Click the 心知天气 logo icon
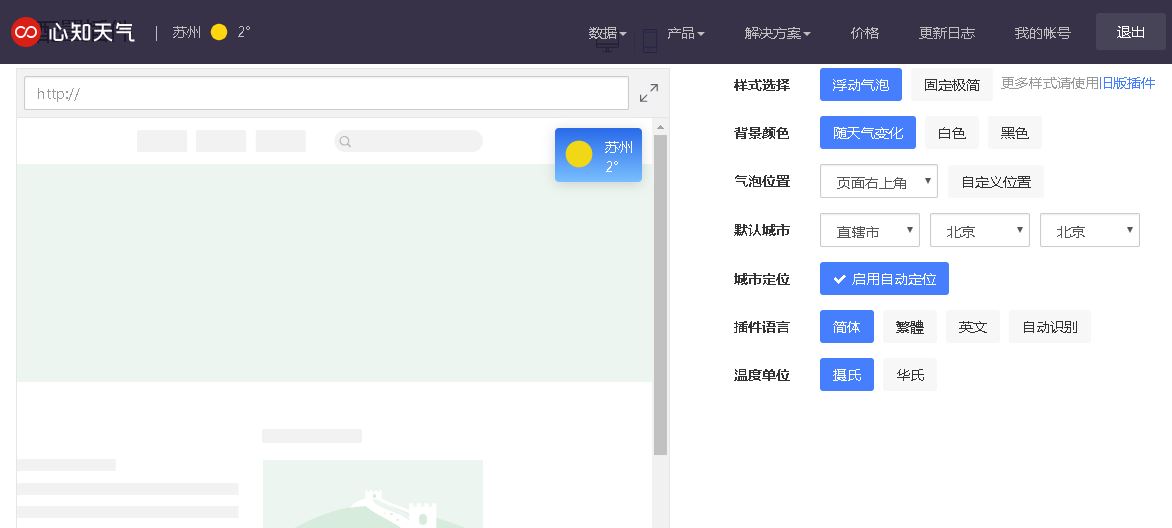The image size is (1172, 528). (x=25, y=32)
